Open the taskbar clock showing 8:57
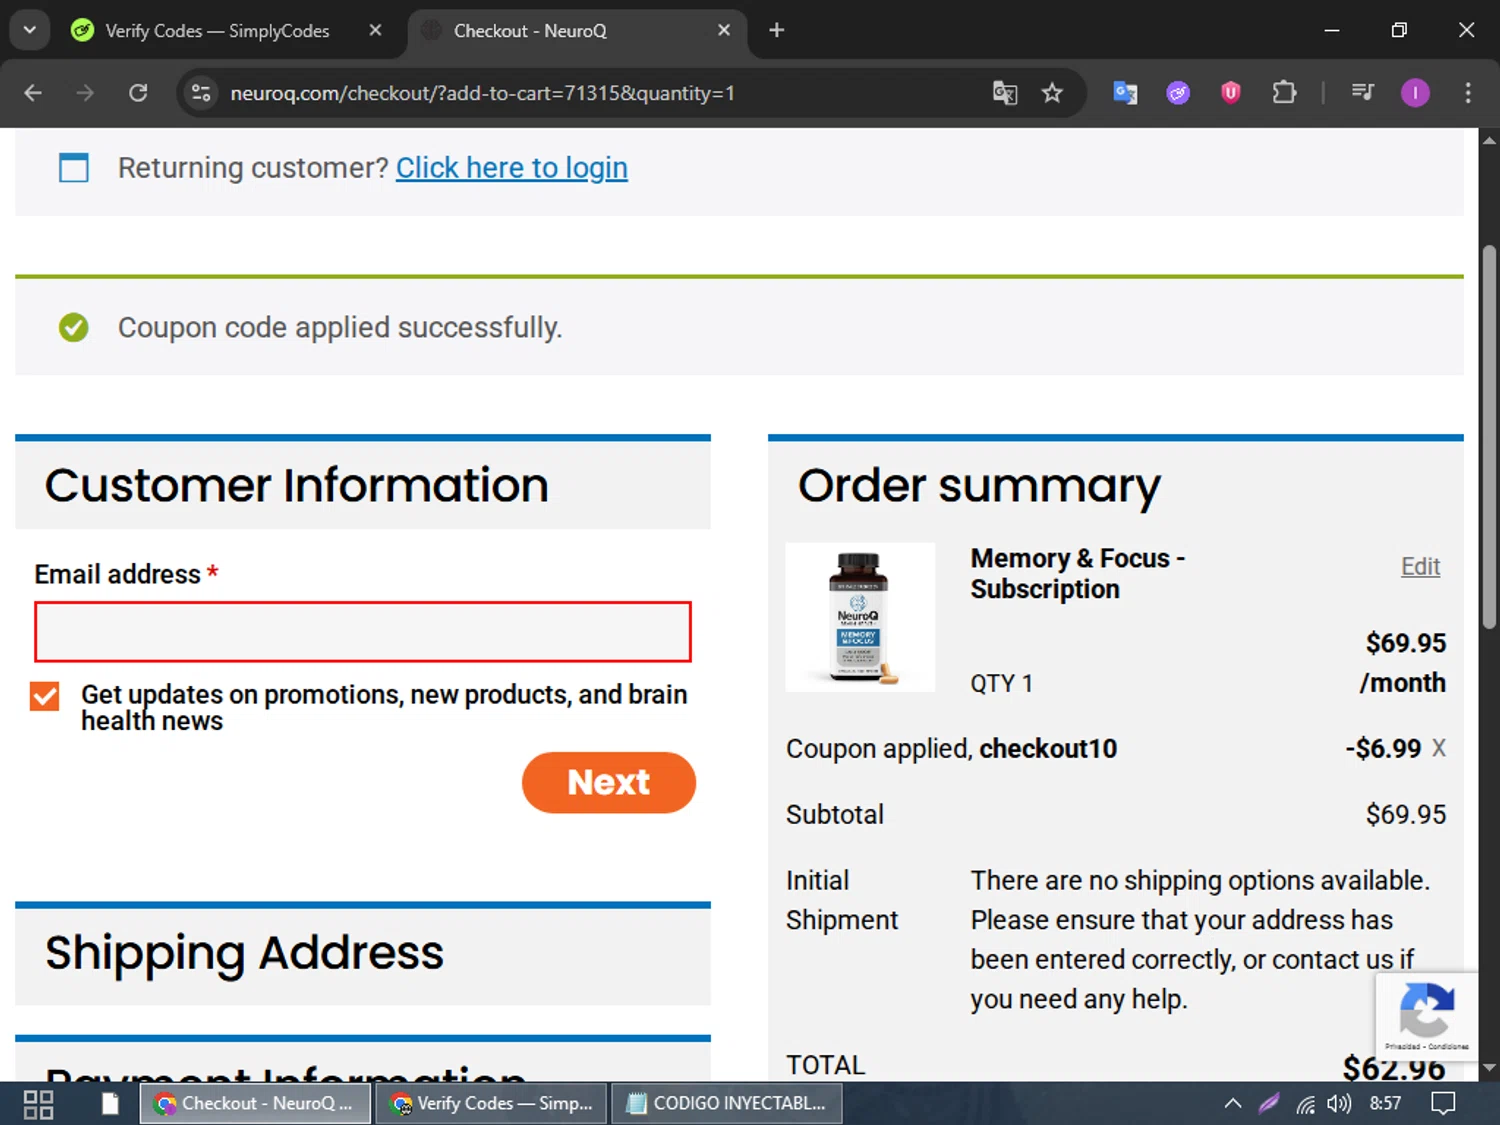 coord(1385,1103)
